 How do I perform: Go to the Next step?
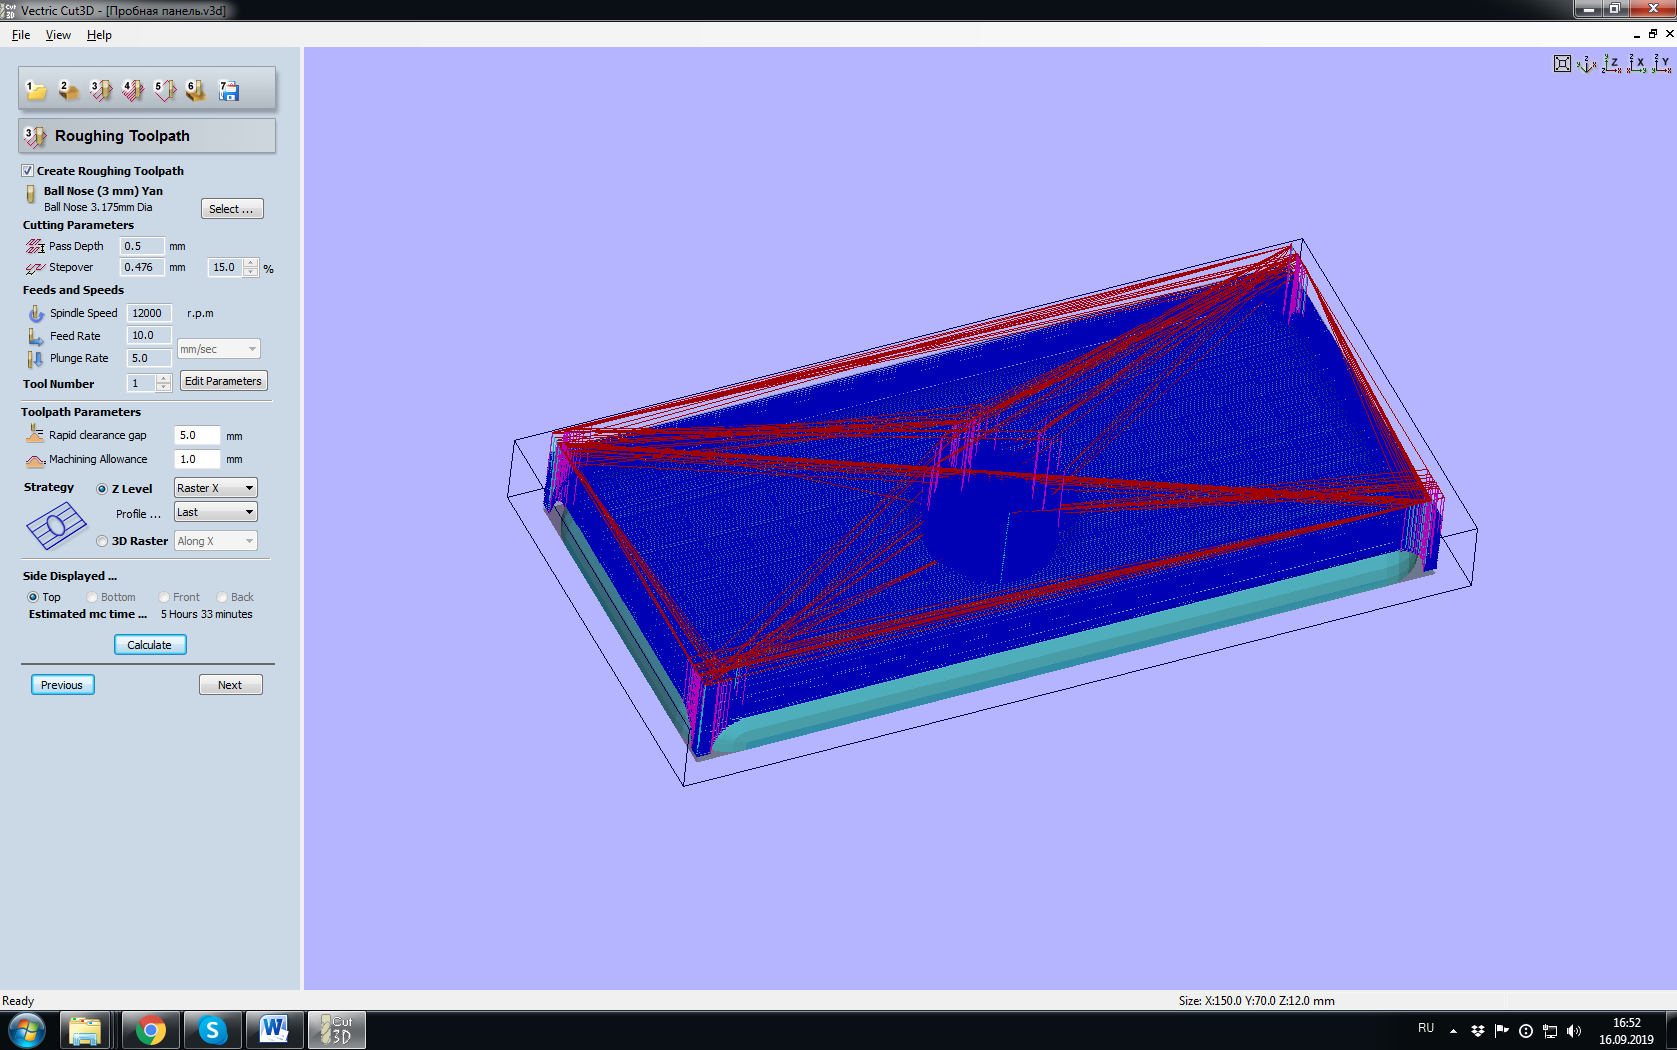click(230, 685)
